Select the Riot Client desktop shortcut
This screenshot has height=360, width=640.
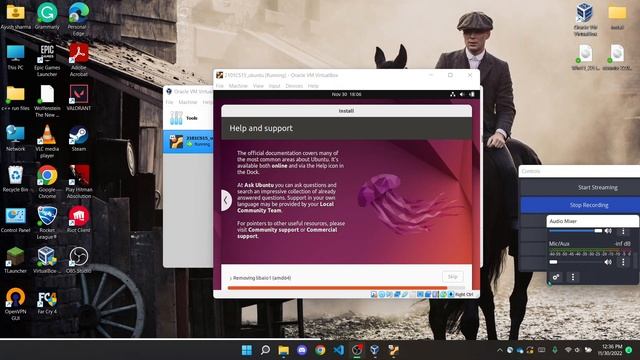[x=78, y=220]
